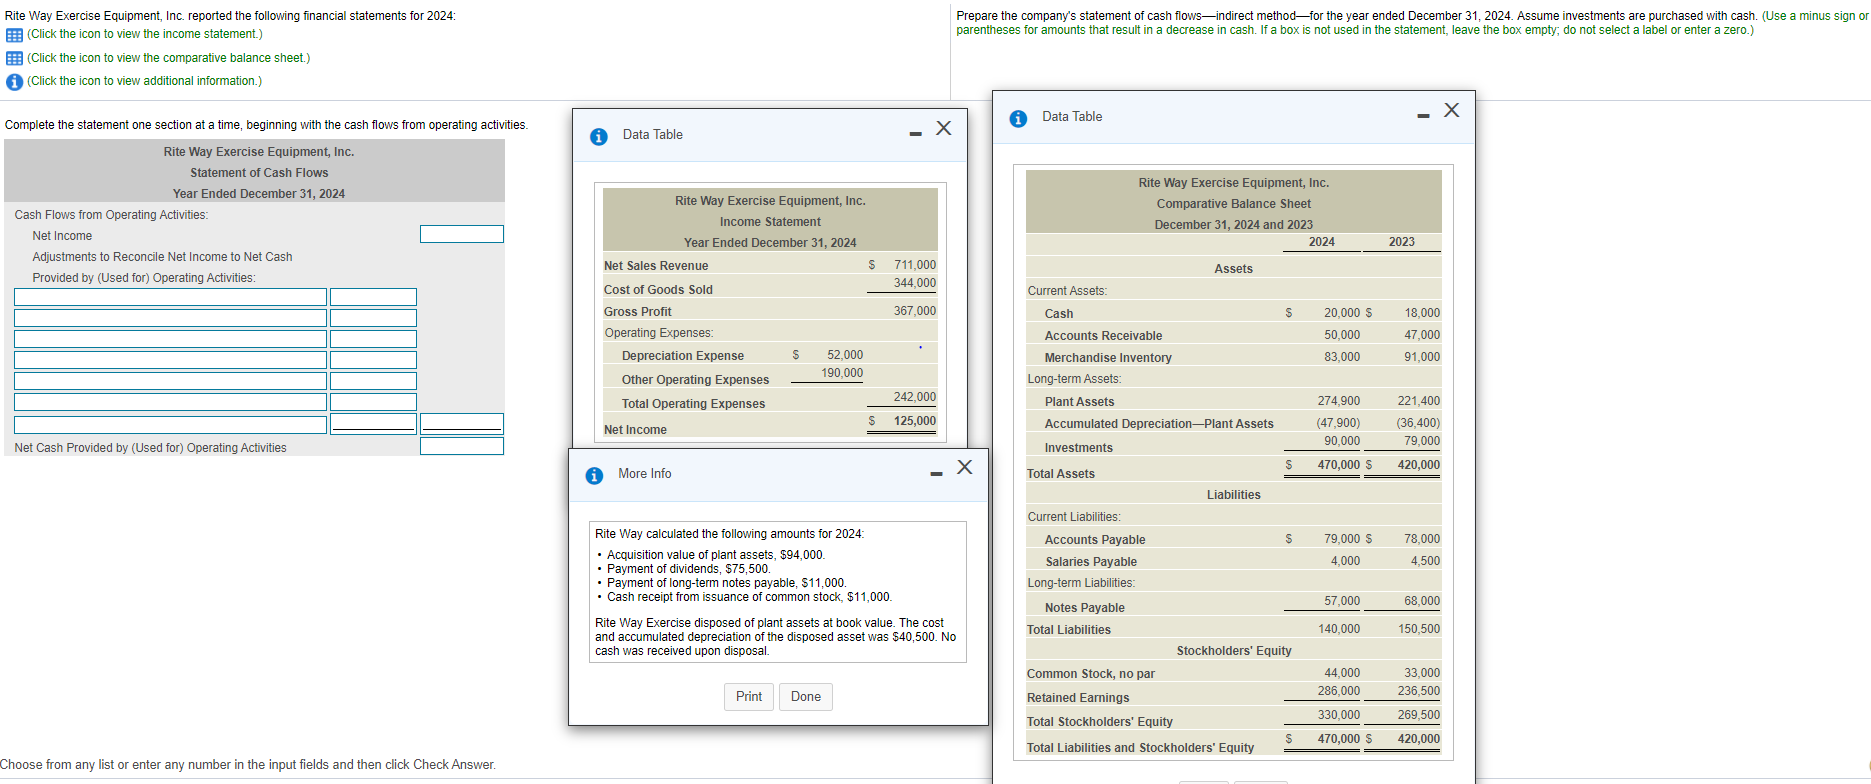
Task: Select Accounts Receivable row label
Action: pyautogui.click(x=1103, y=336)
